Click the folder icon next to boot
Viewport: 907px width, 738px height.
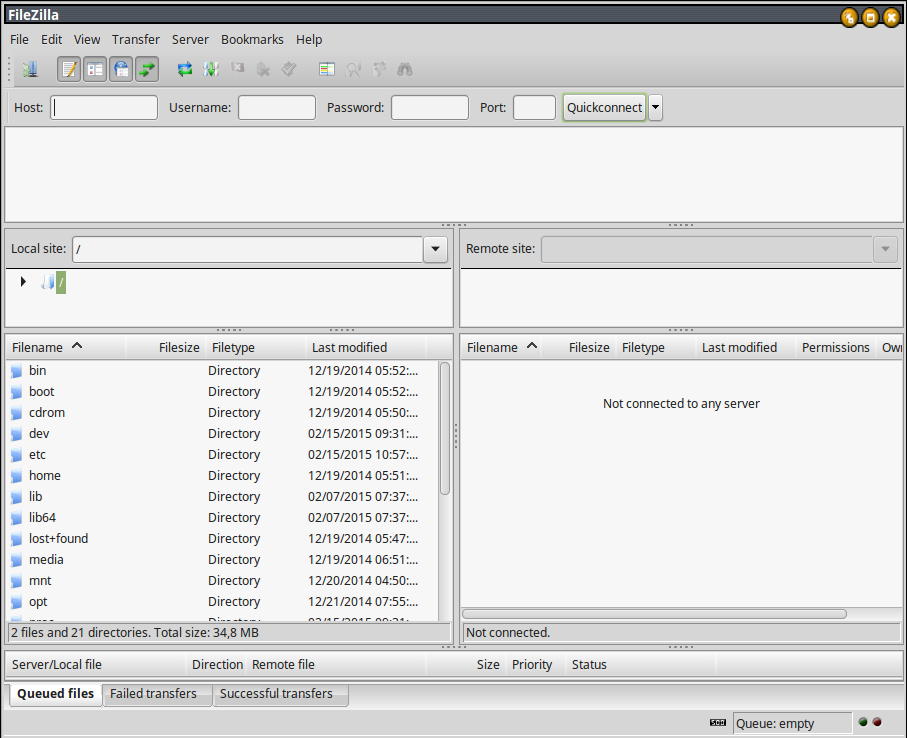pyautogui.click(x=17, y=392)
